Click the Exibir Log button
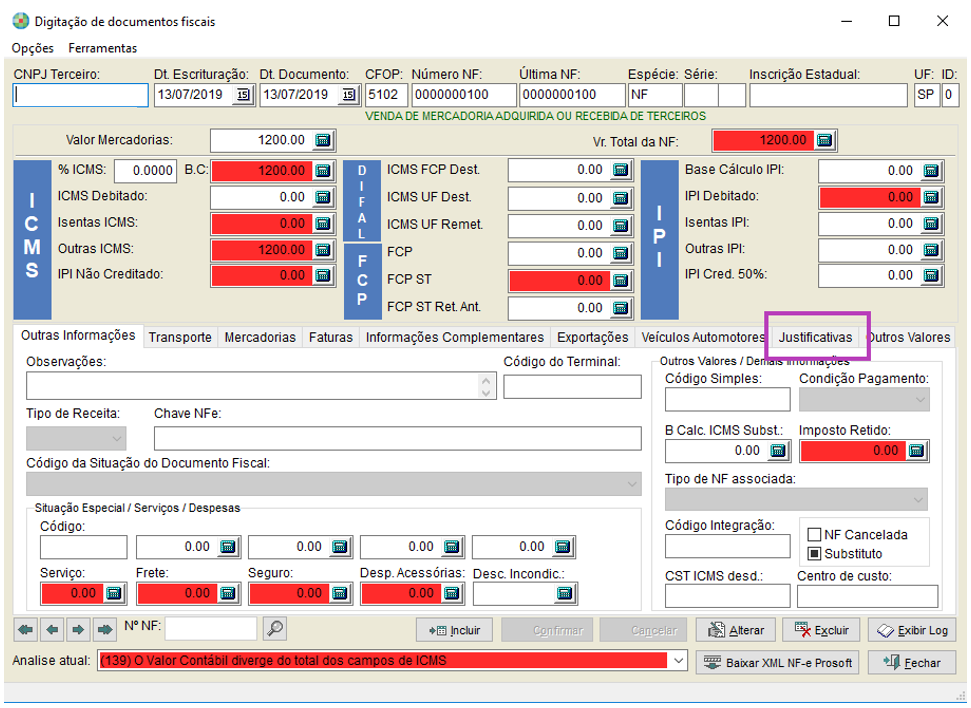This screenshot has height=708, width=971. click(912, 631)
